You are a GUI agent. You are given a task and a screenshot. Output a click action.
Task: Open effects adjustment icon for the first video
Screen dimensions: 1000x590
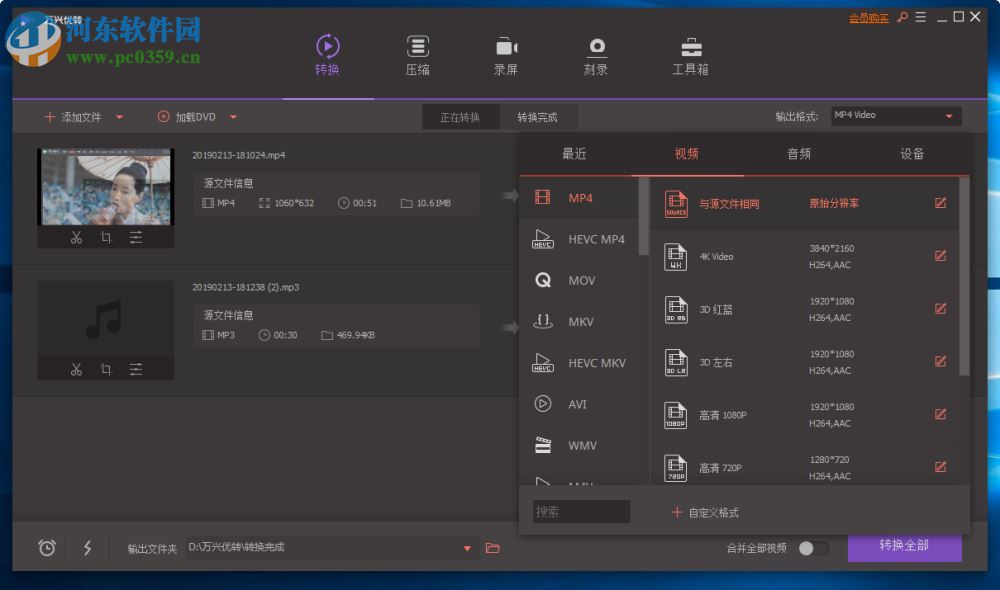click(137, 237)
